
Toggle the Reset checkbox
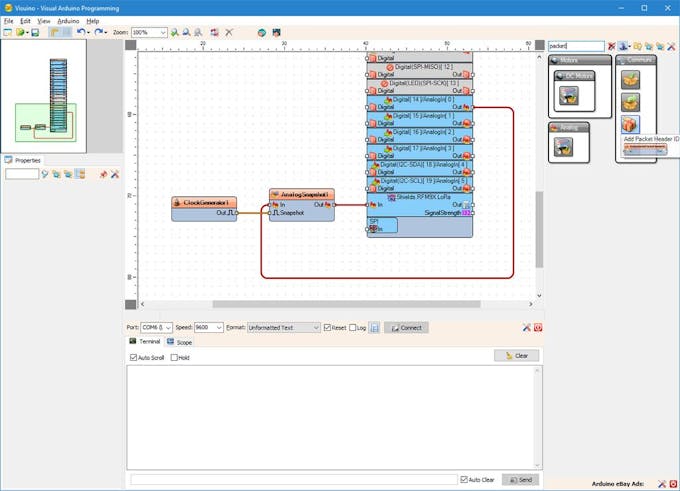[327, 327]
